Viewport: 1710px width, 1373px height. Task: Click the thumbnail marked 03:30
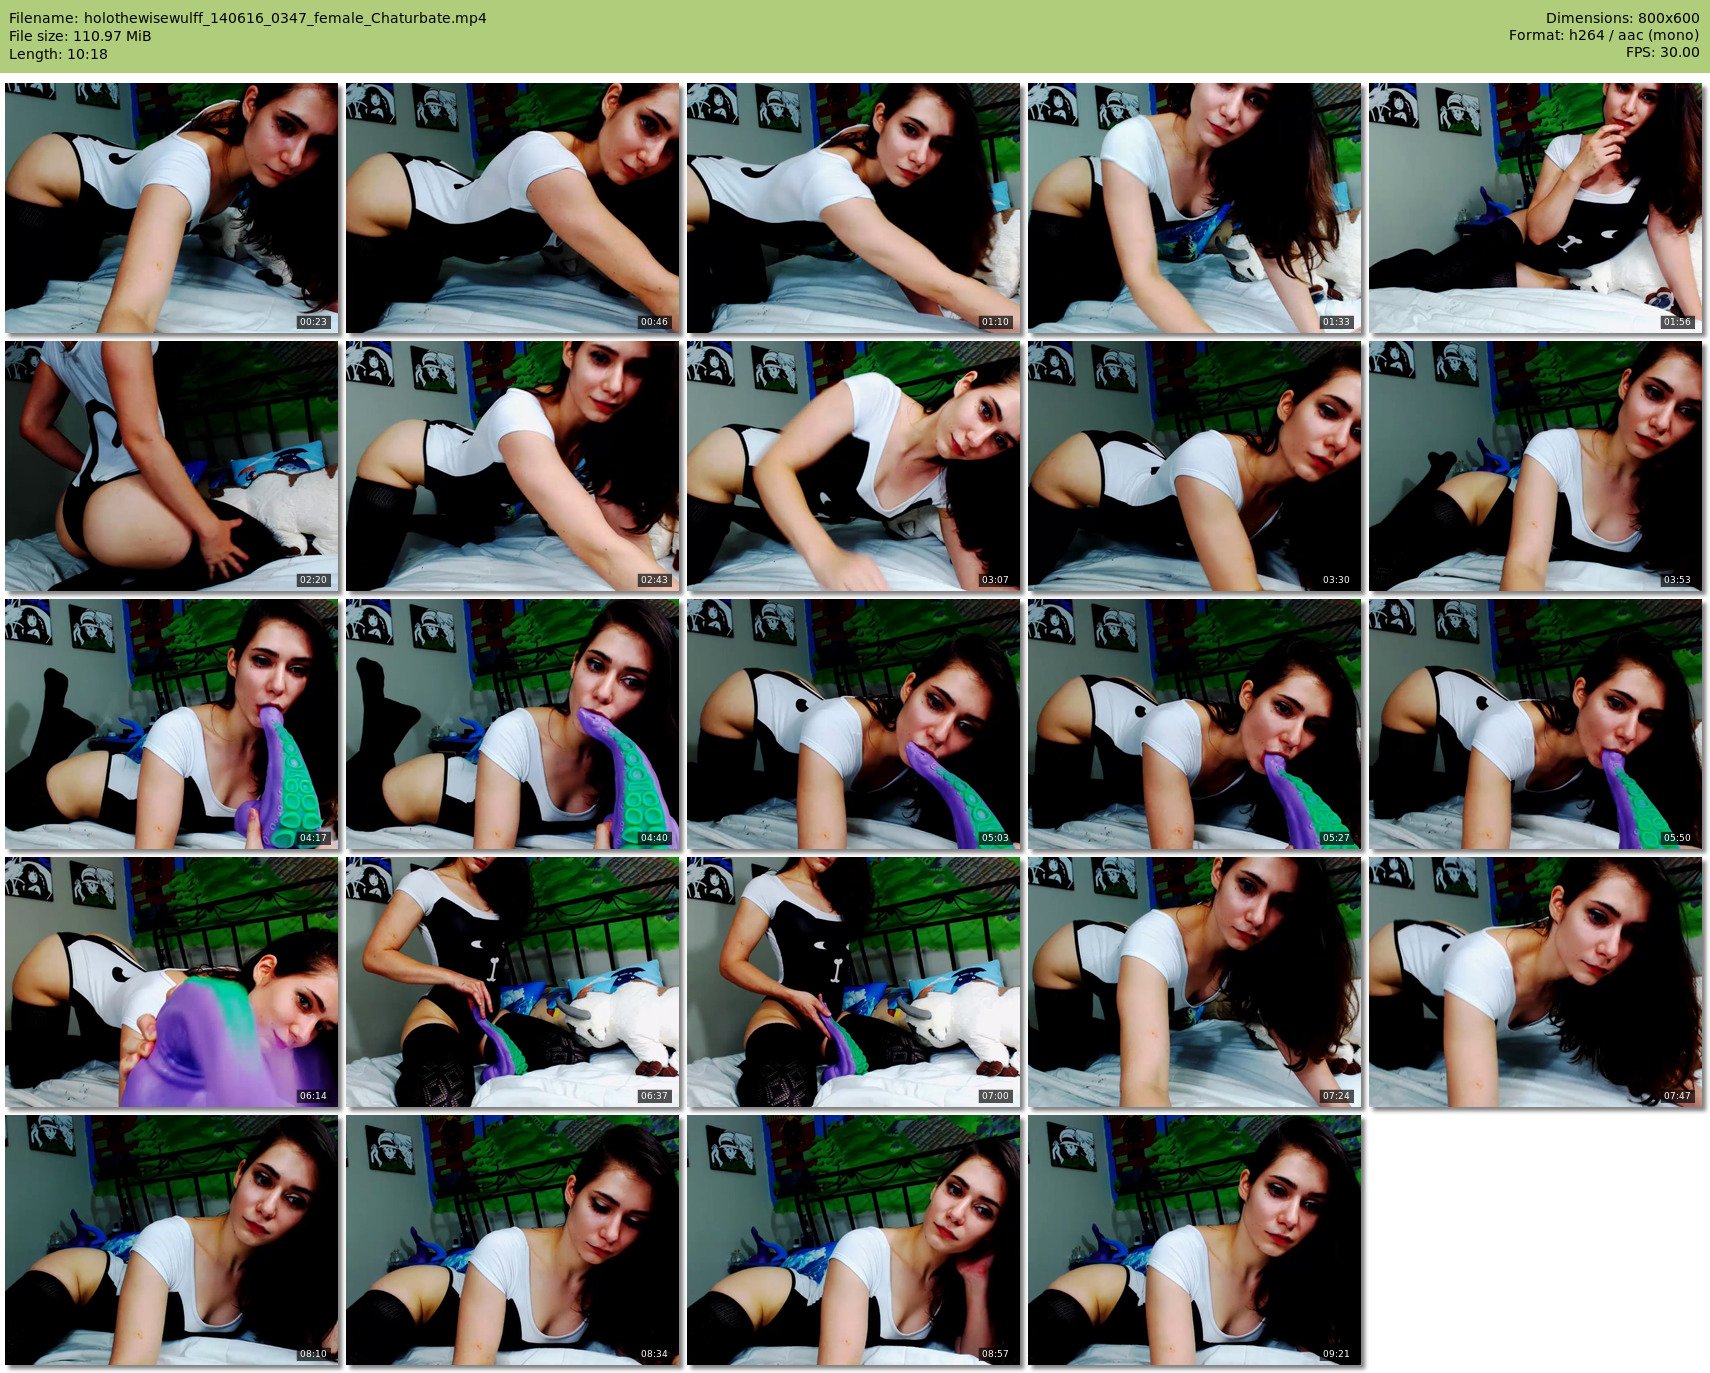click(x=1194, y=465)
